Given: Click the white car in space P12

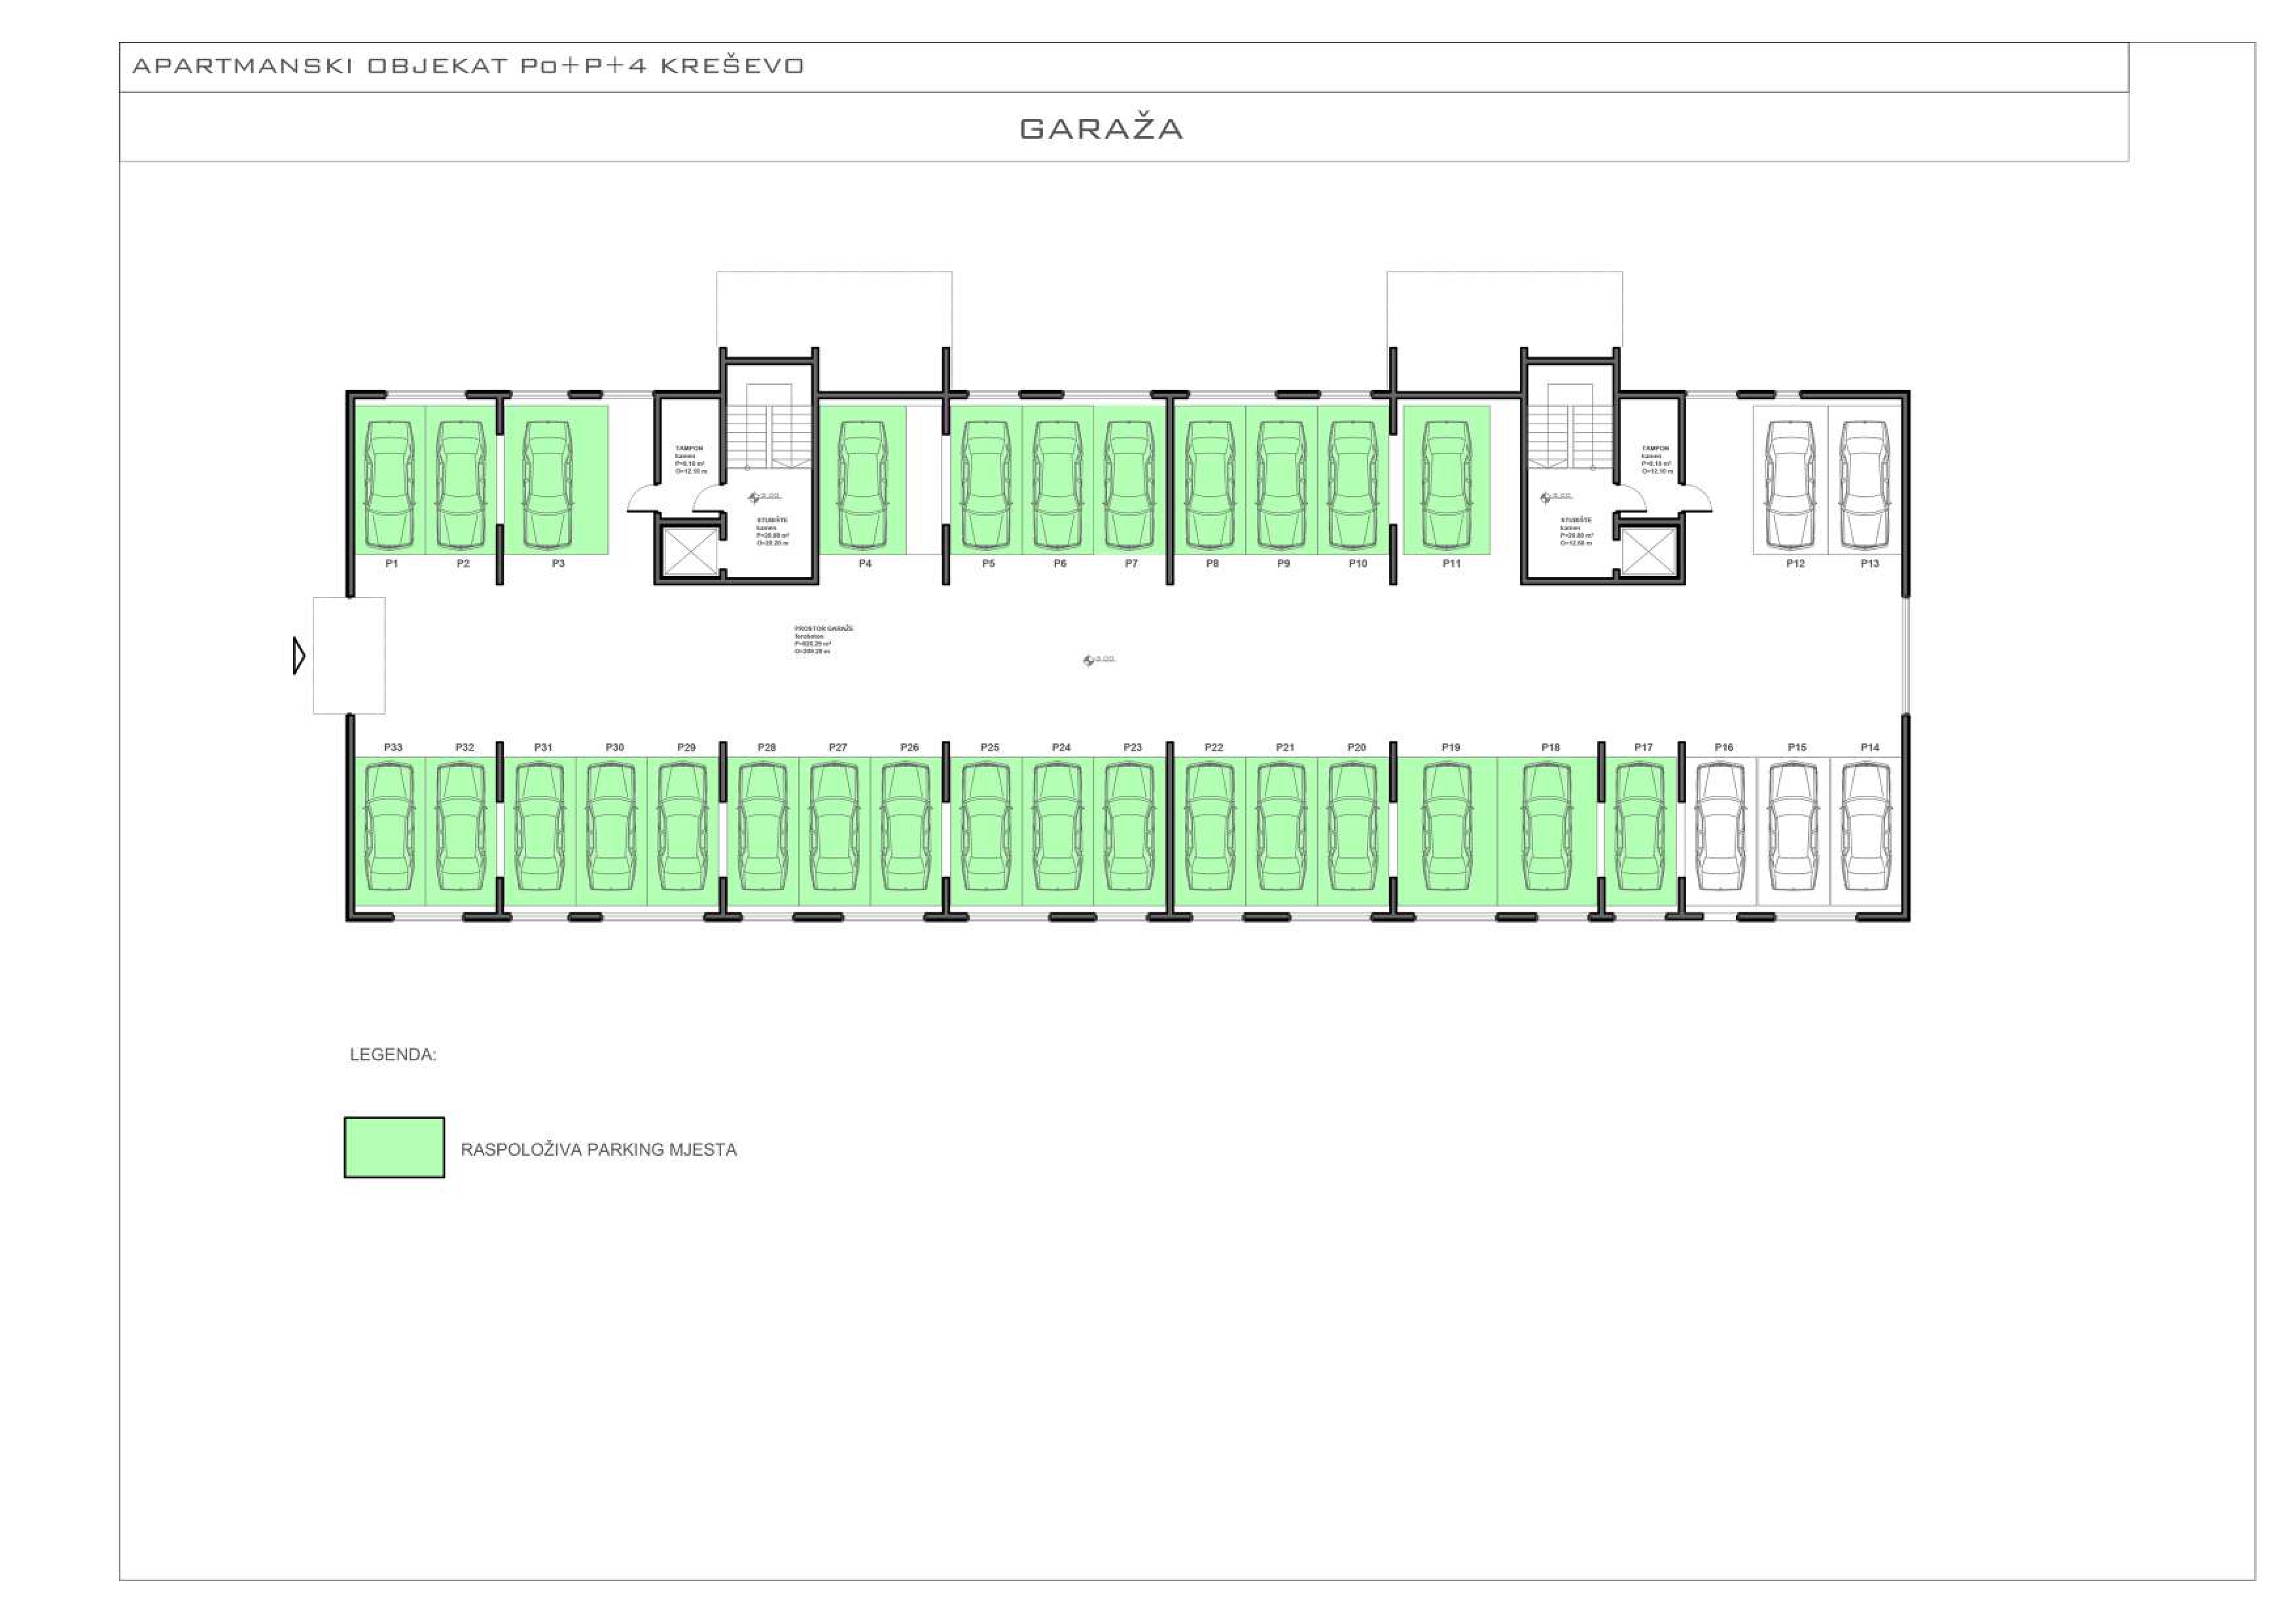Looking at the screenshot, I should [x=1790, y=485].
